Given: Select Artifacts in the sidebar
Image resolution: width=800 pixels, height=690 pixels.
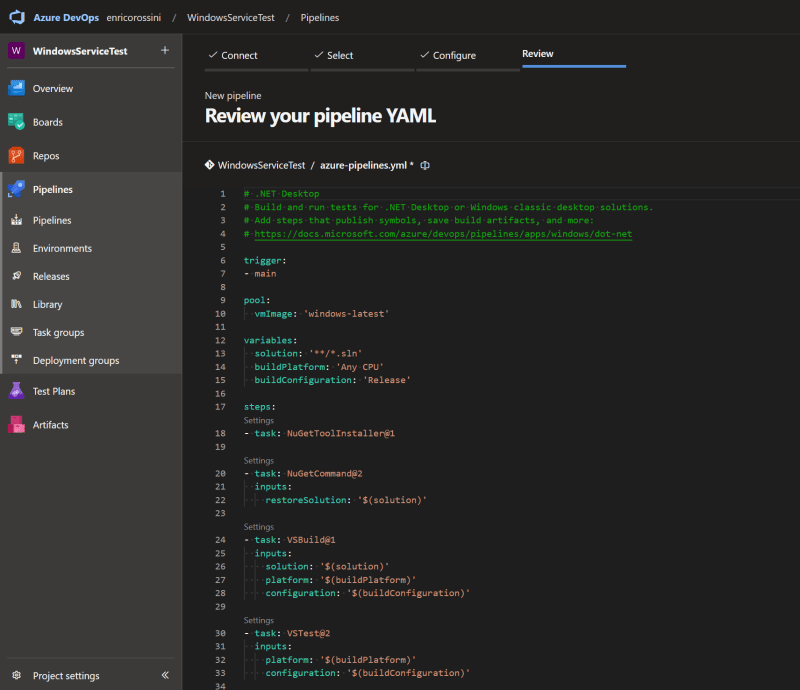Looking at the screenshot, I should coord(51,425).
